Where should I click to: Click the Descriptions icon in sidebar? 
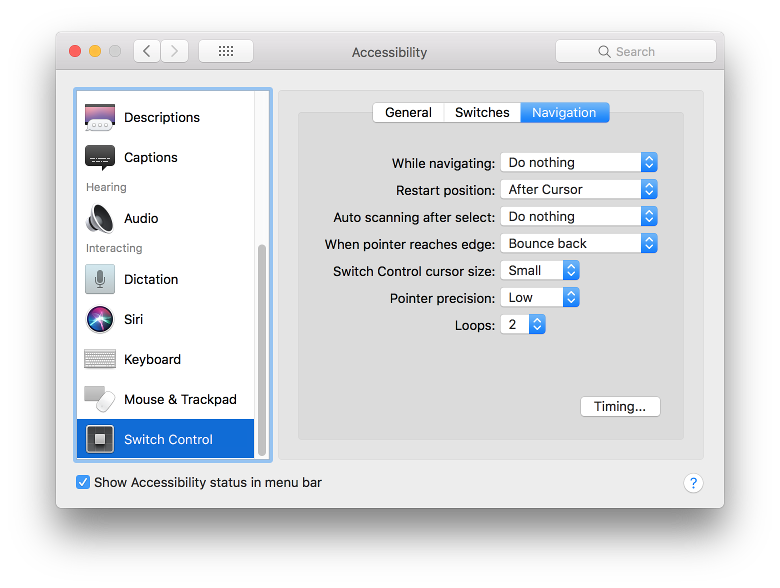(x=100, y=117)
